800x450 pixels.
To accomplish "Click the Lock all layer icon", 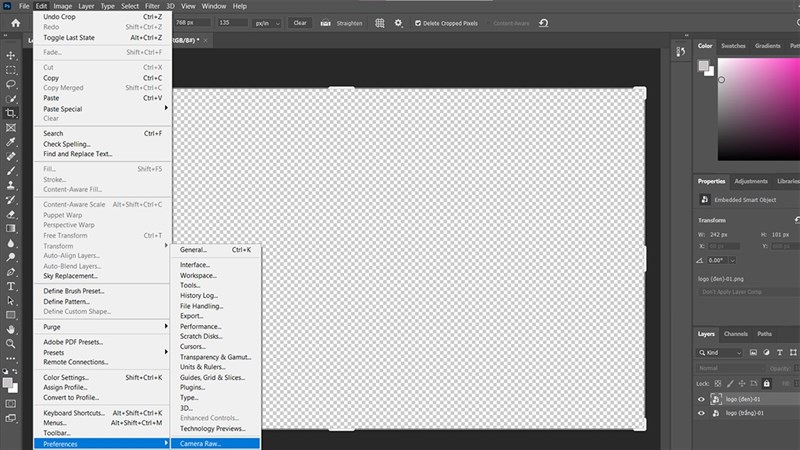I will [766, 383].
